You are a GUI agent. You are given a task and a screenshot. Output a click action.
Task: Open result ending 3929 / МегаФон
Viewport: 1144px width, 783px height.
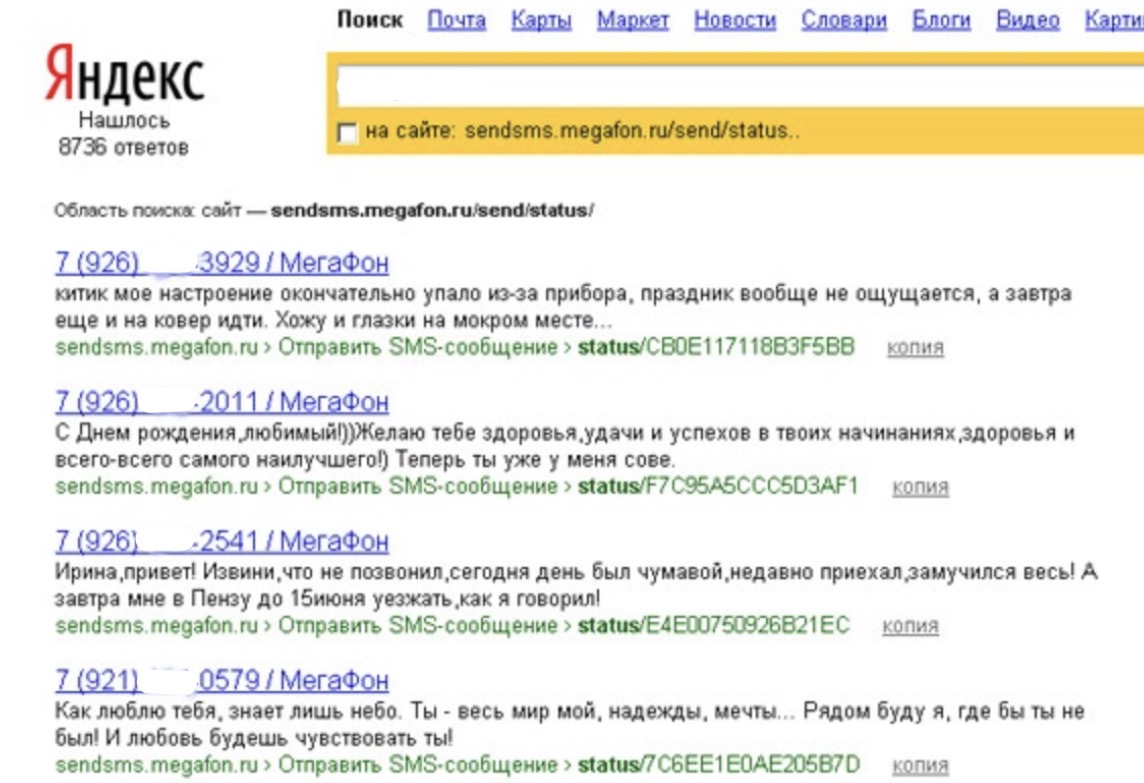[x=222, y=262]
